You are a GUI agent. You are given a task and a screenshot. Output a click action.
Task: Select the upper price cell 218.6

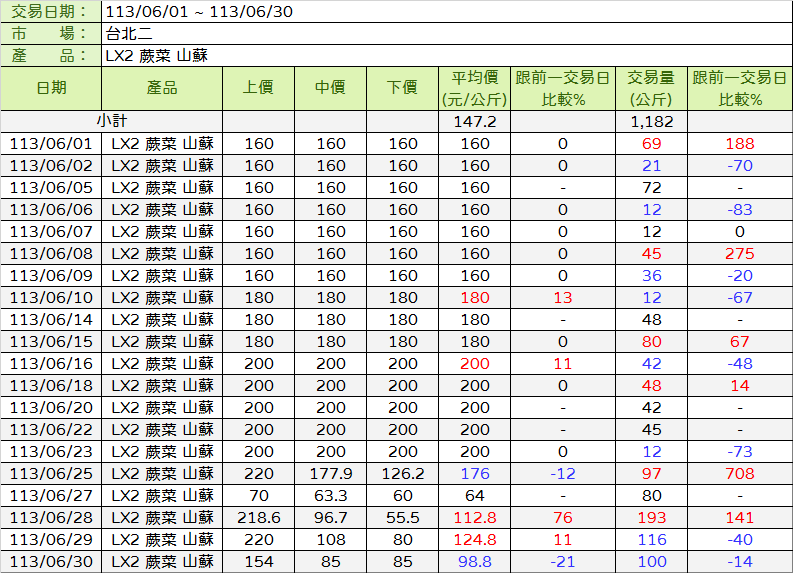pos(258,517)
